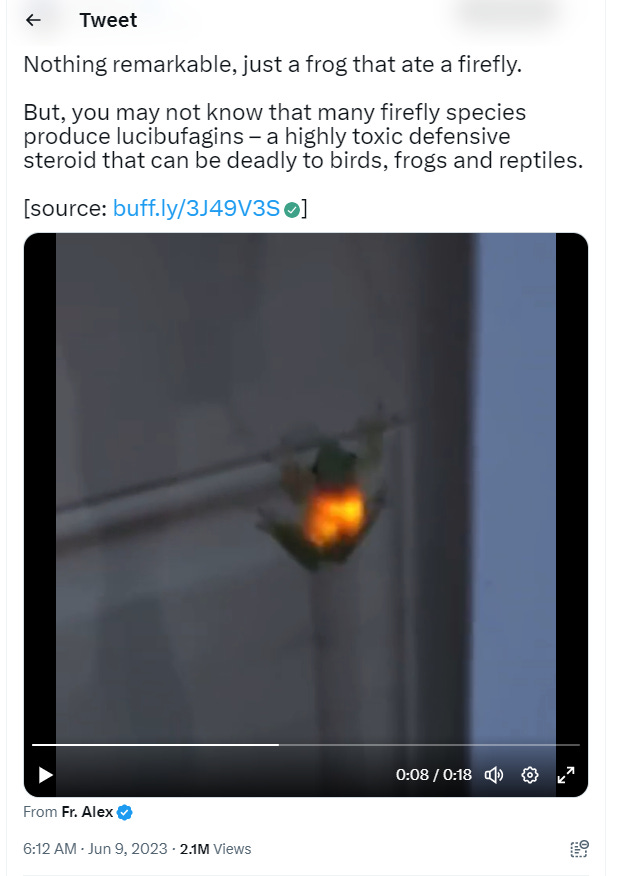The height and width of the screenshot is (876, 618).
Task: Play the frog video
Action: pos(45,775)
